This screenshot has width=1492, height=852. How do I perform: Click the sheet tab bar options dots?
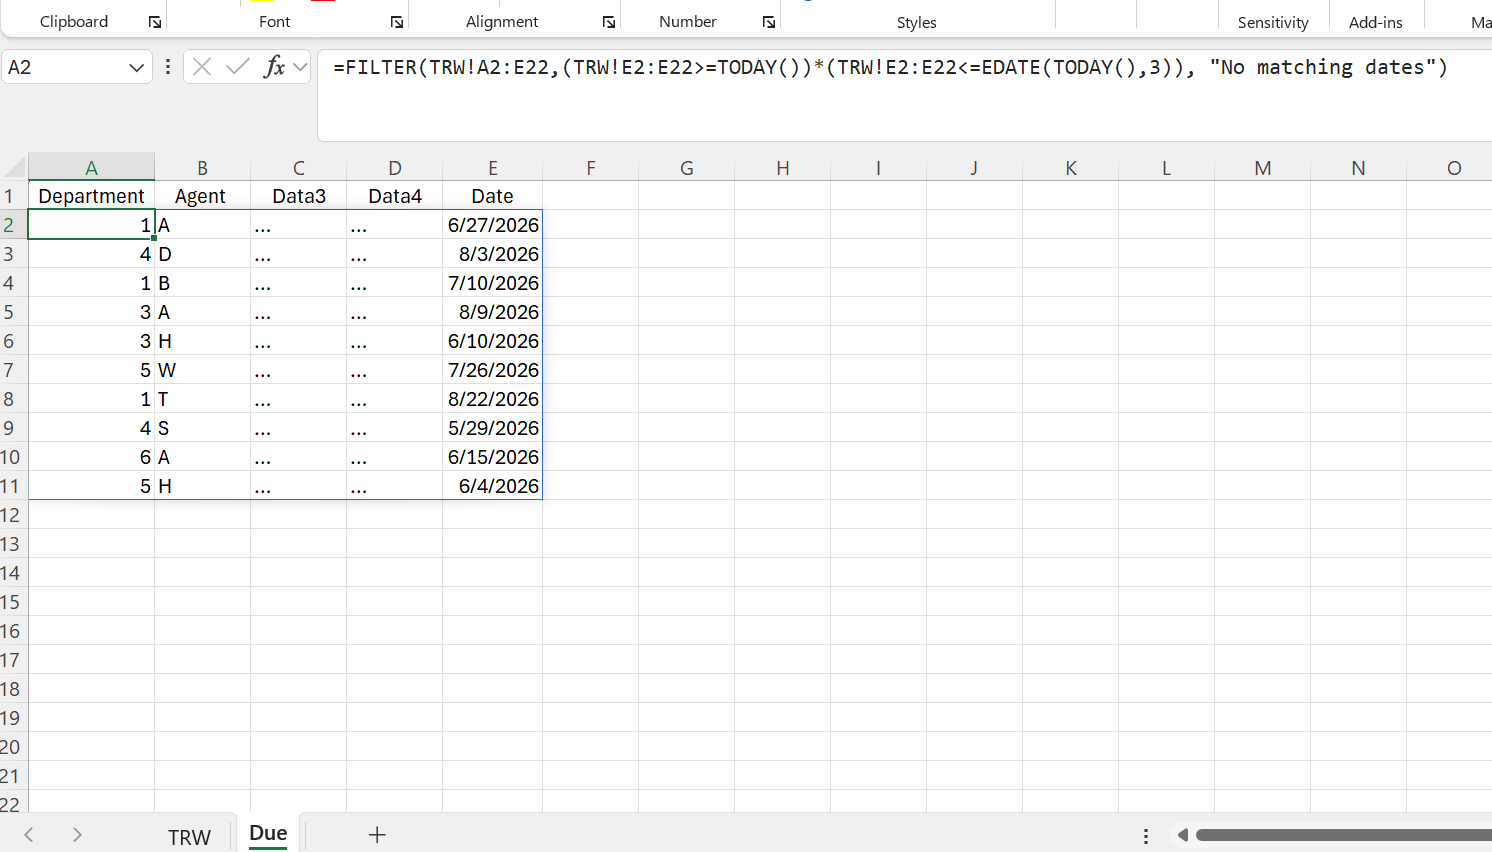[1146, 836]
